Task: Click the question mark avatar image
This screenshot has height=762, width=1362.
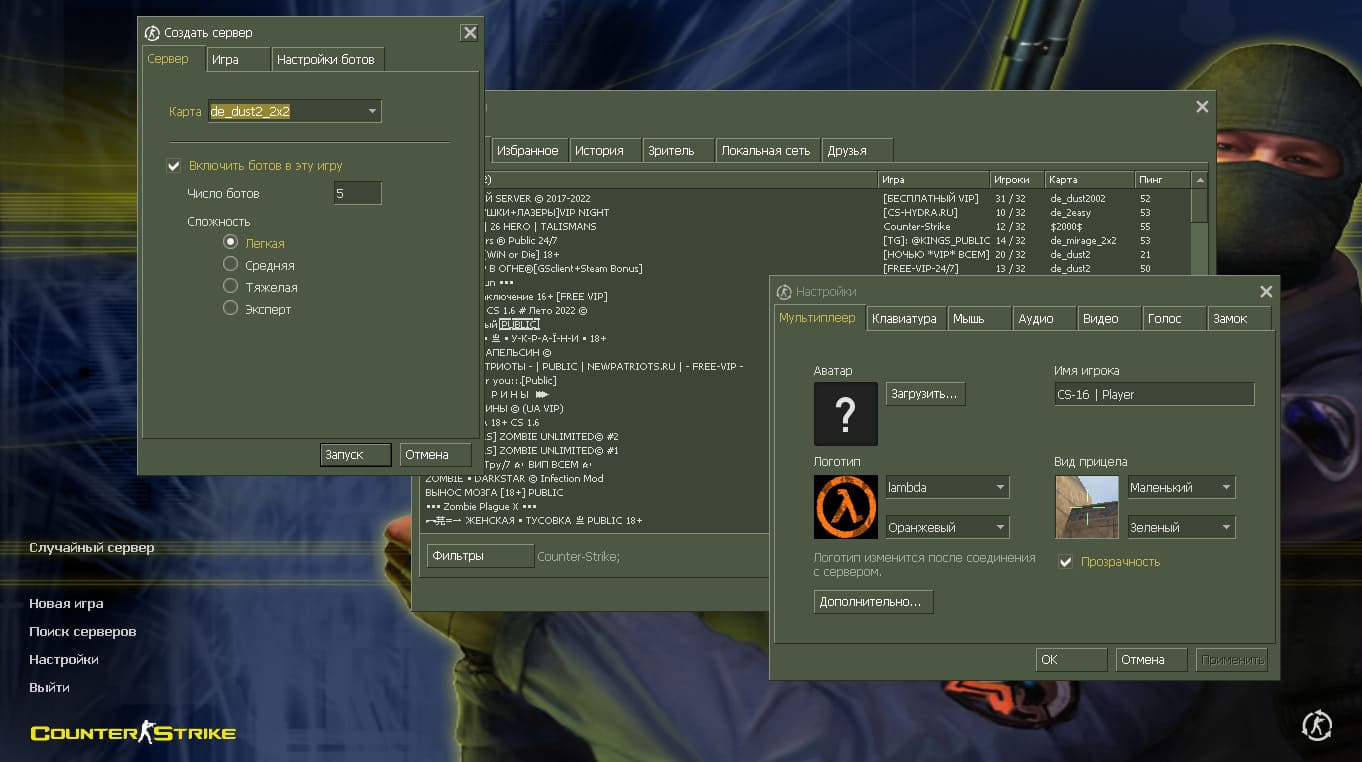Action: tap(846, 414)
